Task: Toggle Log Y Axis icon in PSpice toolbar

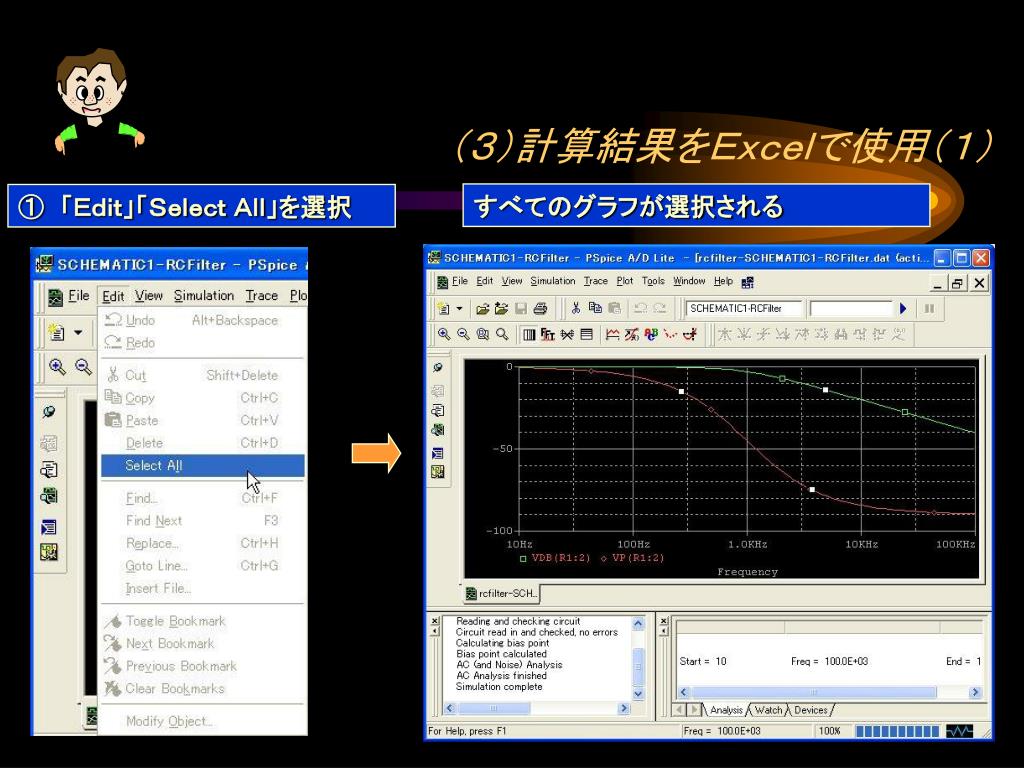Action: click(x=586, y=334)
